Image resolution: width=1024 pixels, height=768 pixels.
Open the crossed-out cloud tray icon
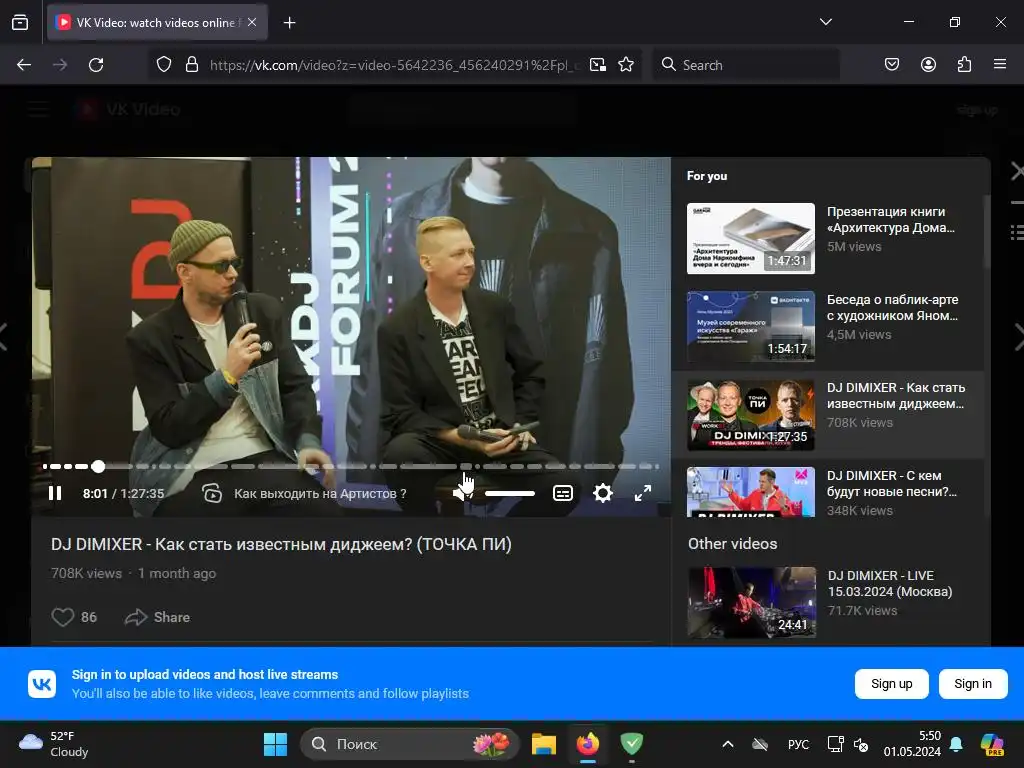tap(760, 744)
